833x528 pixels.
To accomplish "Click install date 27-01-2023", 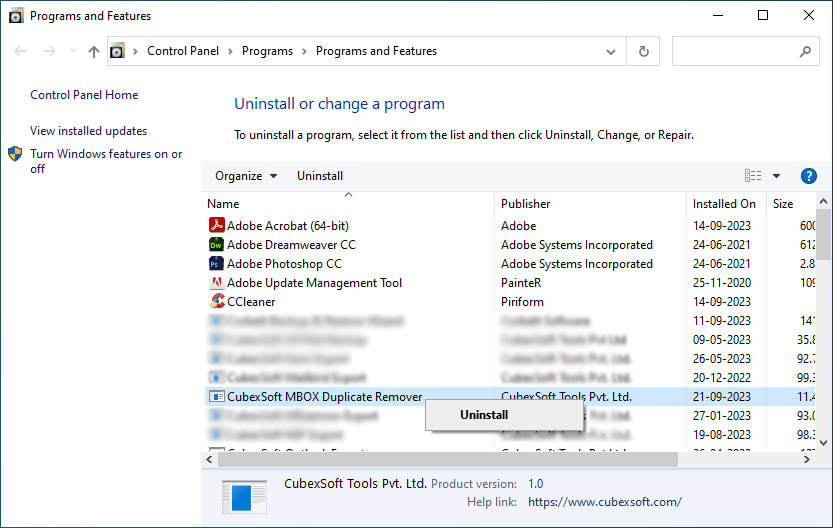I will pyautogui.click(x=721, y=415).
